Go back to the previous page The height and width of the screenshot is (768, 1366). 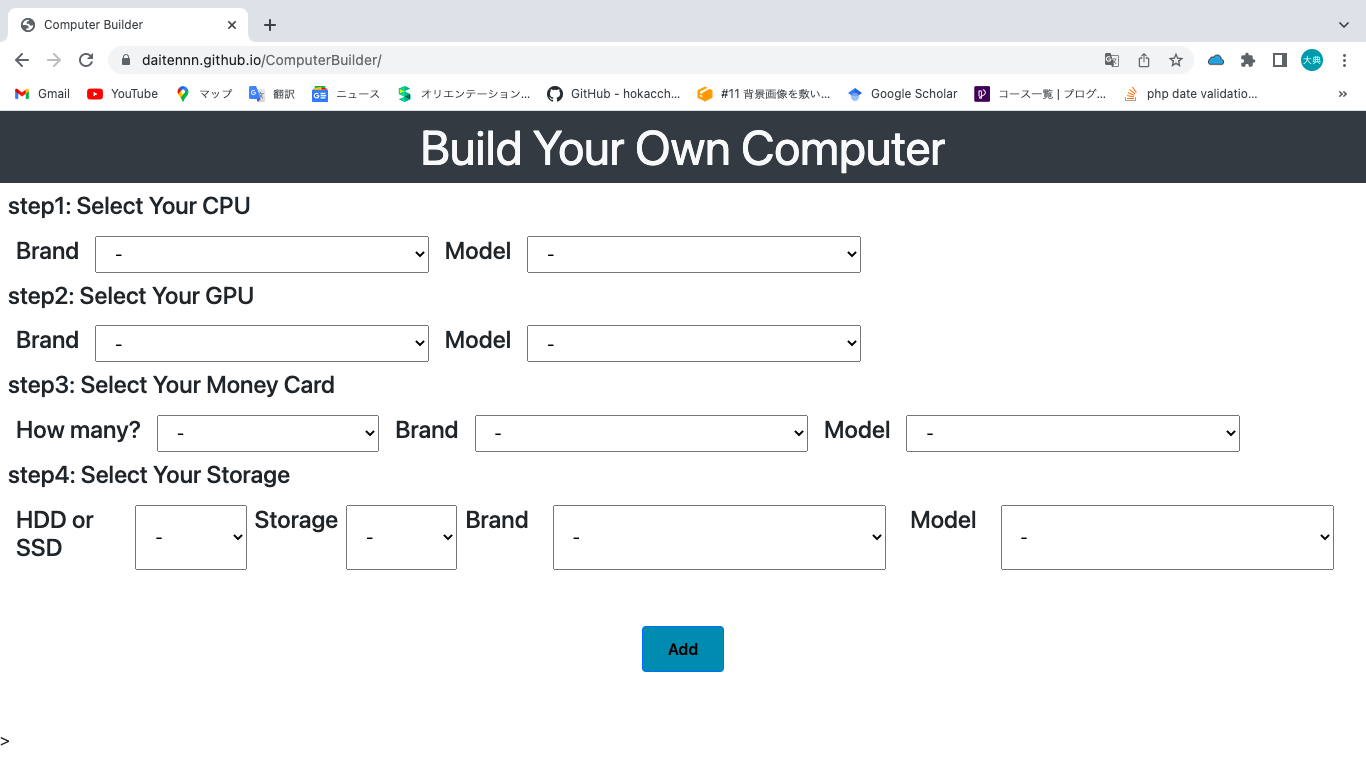point(22,60)
